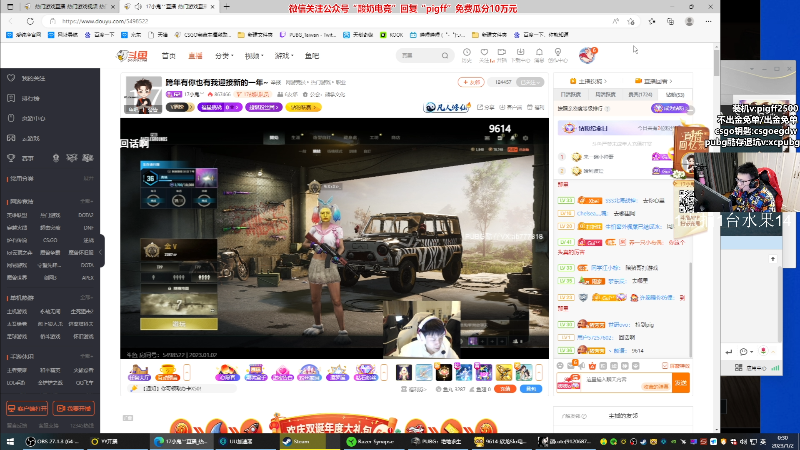
Task: Expand the grey followed-status dropdown
Action: [530, 82]
